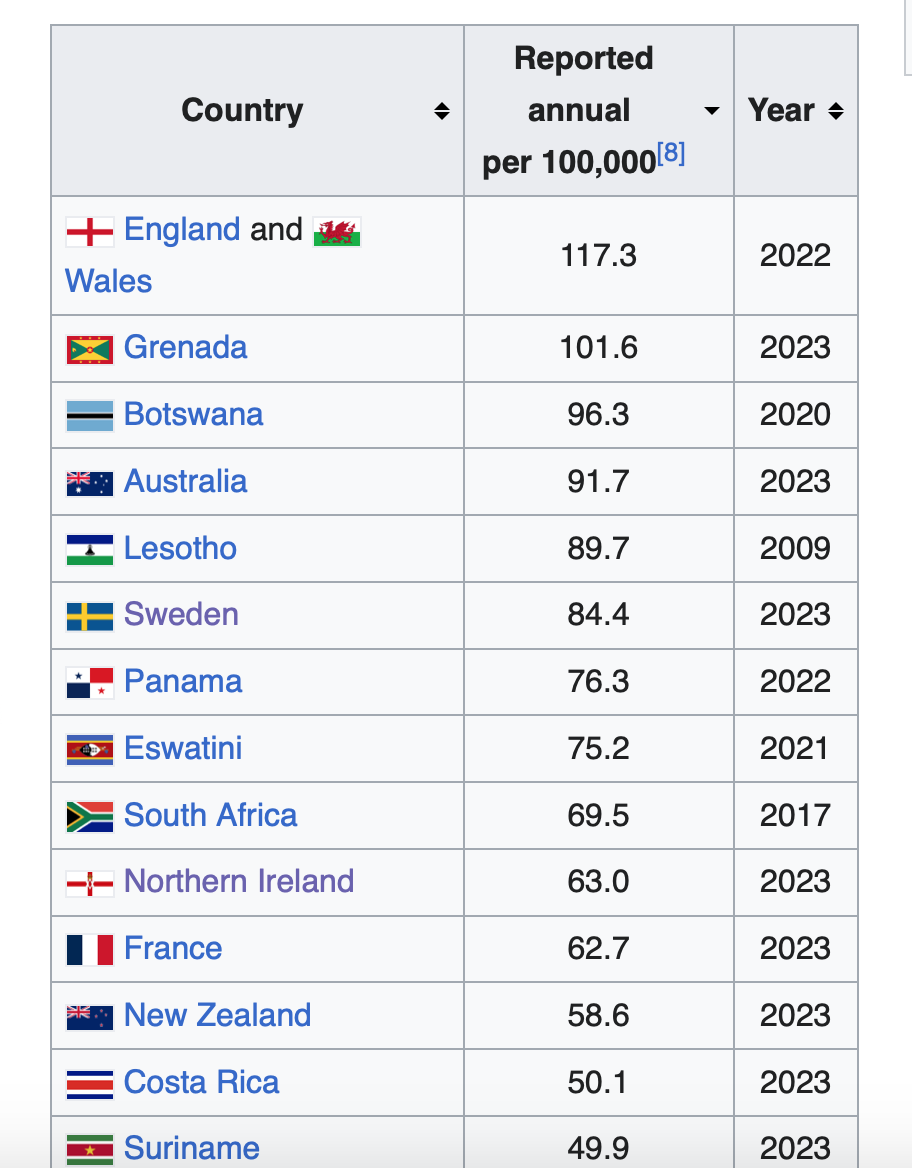The height and width of the screenshot is (1168, 912).
Task: Click the Panama flag icon
Action: coord(90,683)
